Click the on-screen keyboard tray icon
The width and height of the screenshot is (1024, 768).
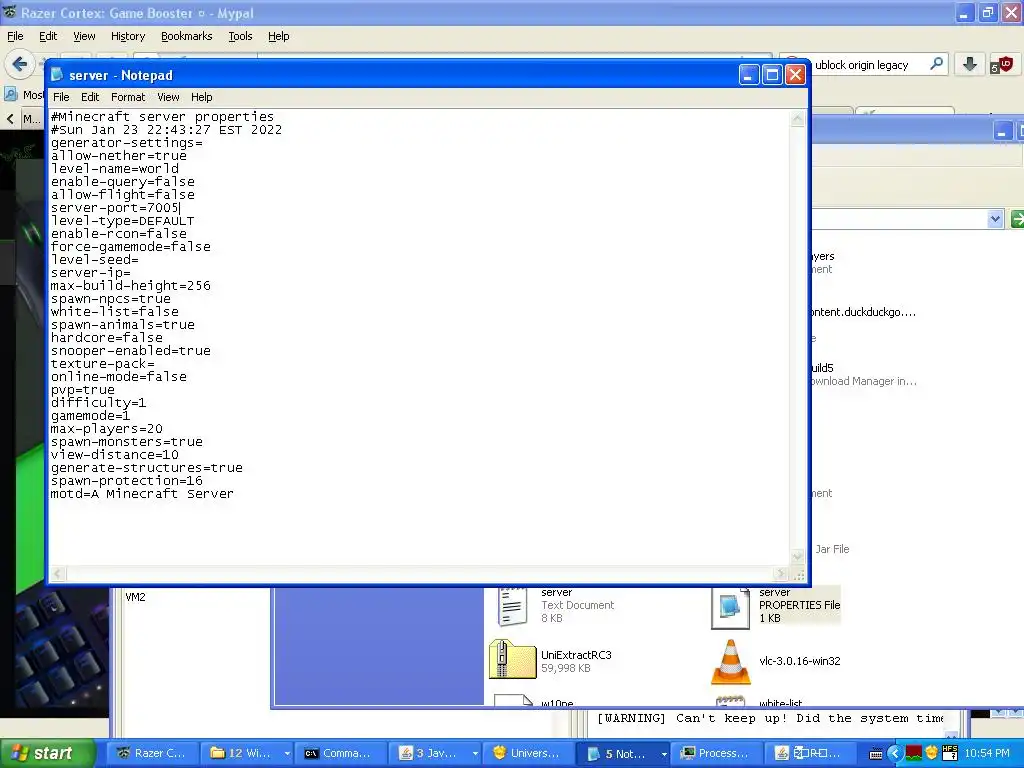click(876, 754)
